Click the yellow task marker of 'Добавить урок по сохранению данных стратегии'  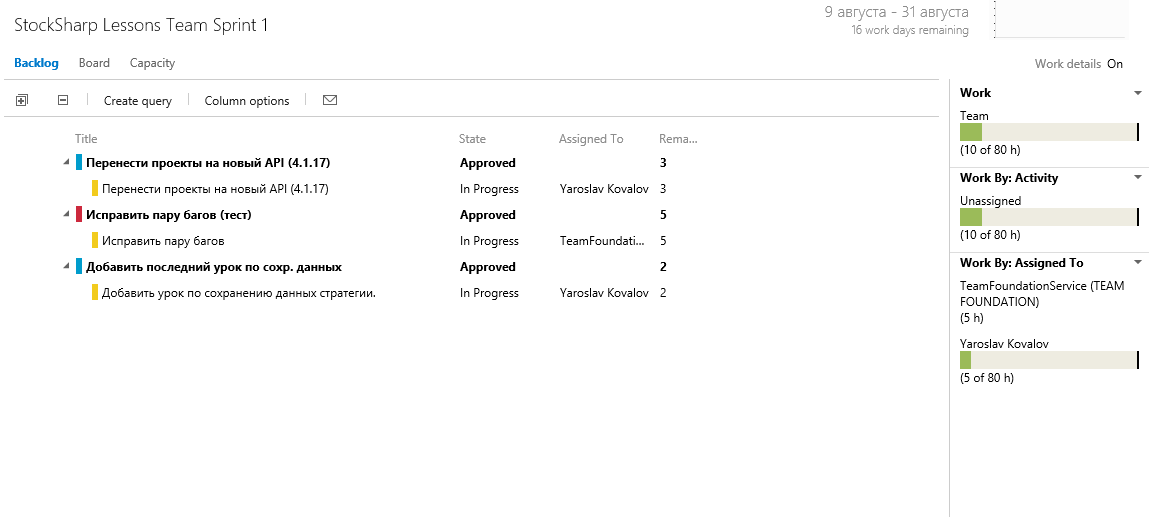pos(95,293)
